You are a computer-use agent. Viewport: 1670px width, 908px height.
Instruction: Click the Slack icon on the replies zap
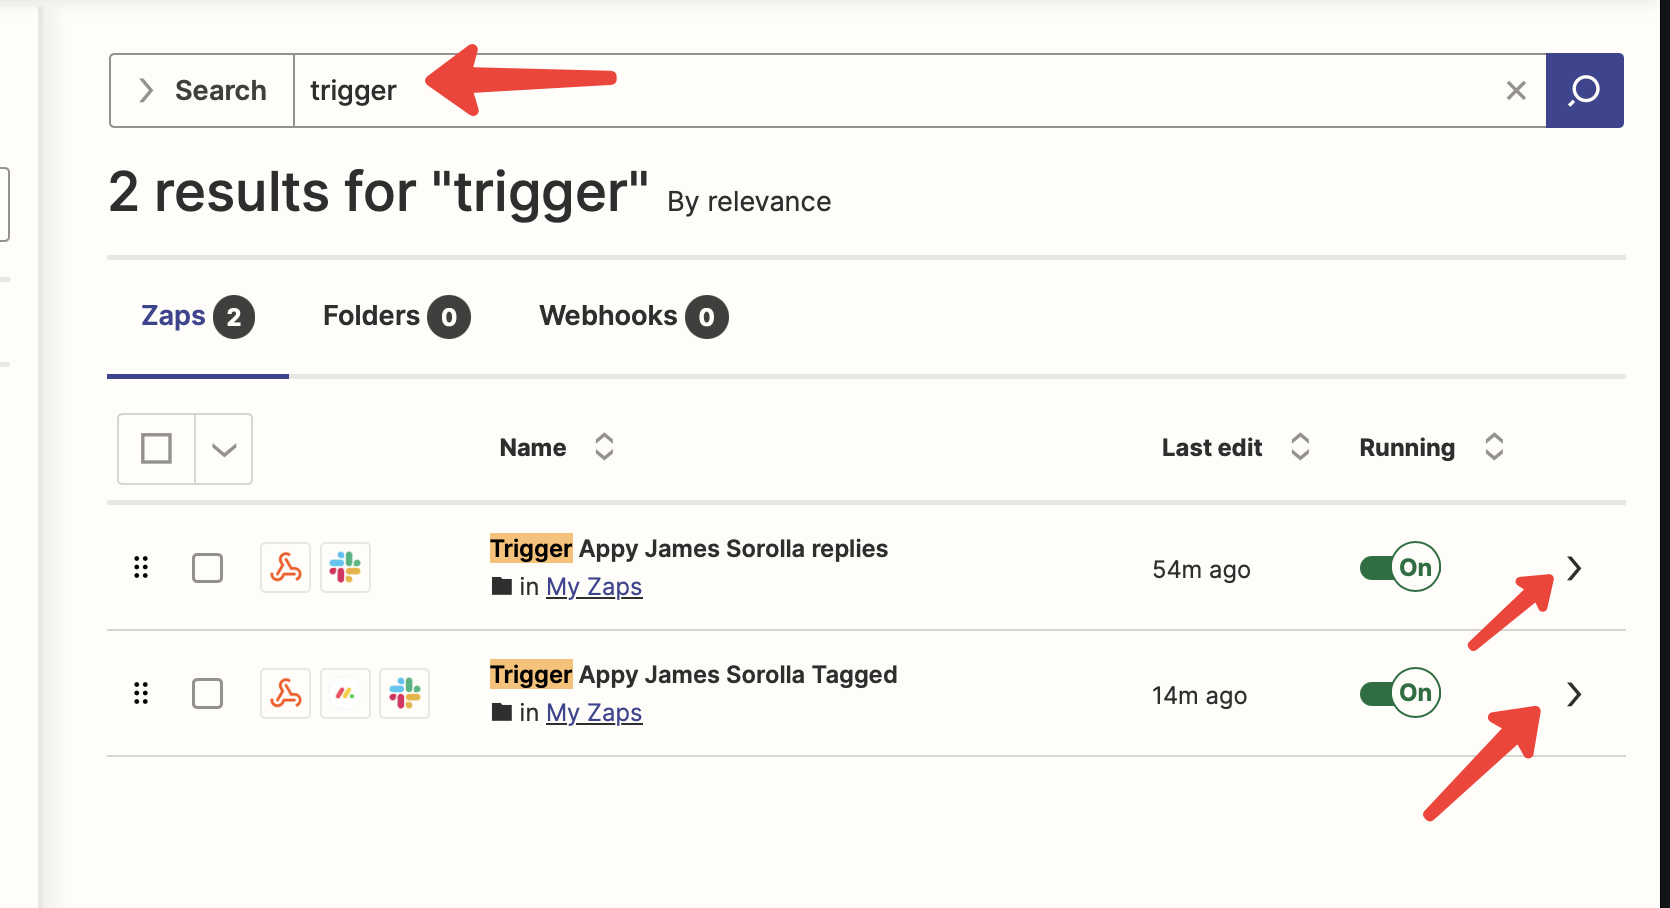pos(345,568)
